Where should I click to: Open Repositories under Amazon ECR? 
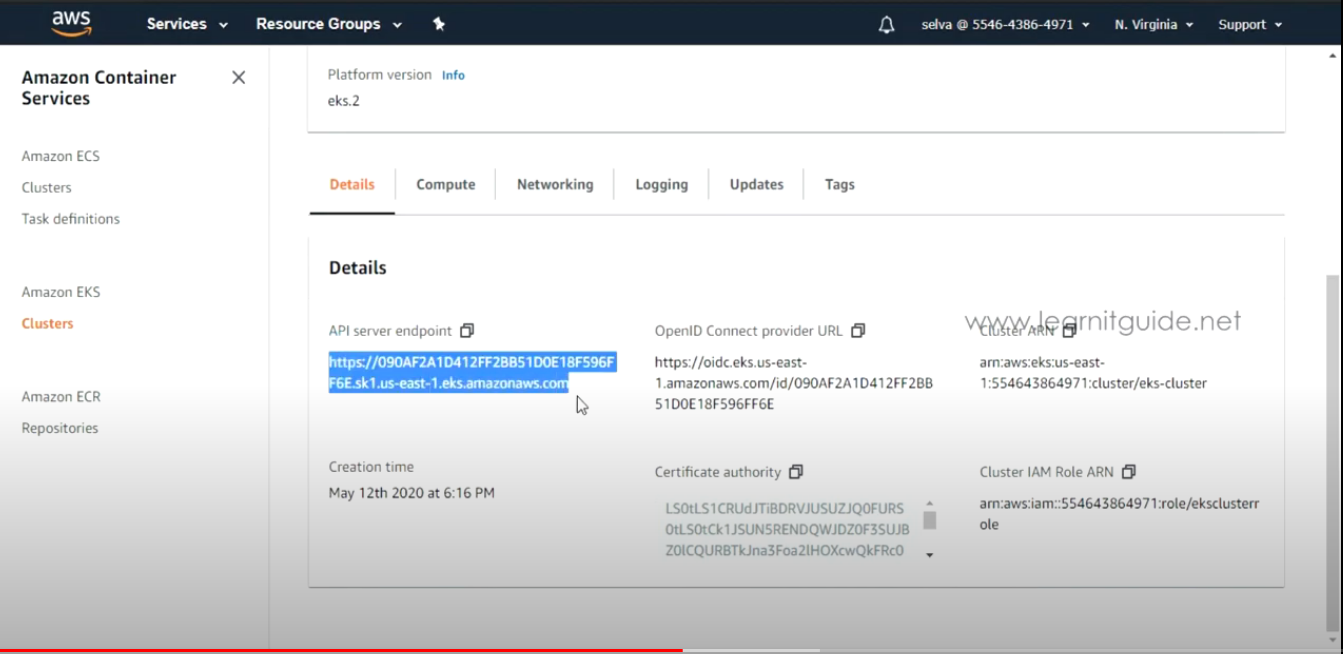click(60, 428)
